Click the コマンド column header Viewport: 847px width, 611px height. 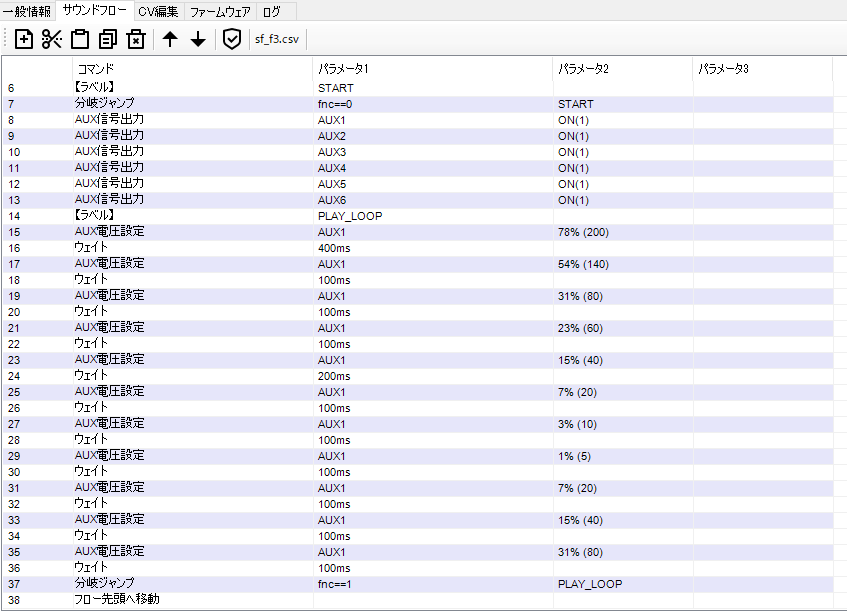click(96, 68)
